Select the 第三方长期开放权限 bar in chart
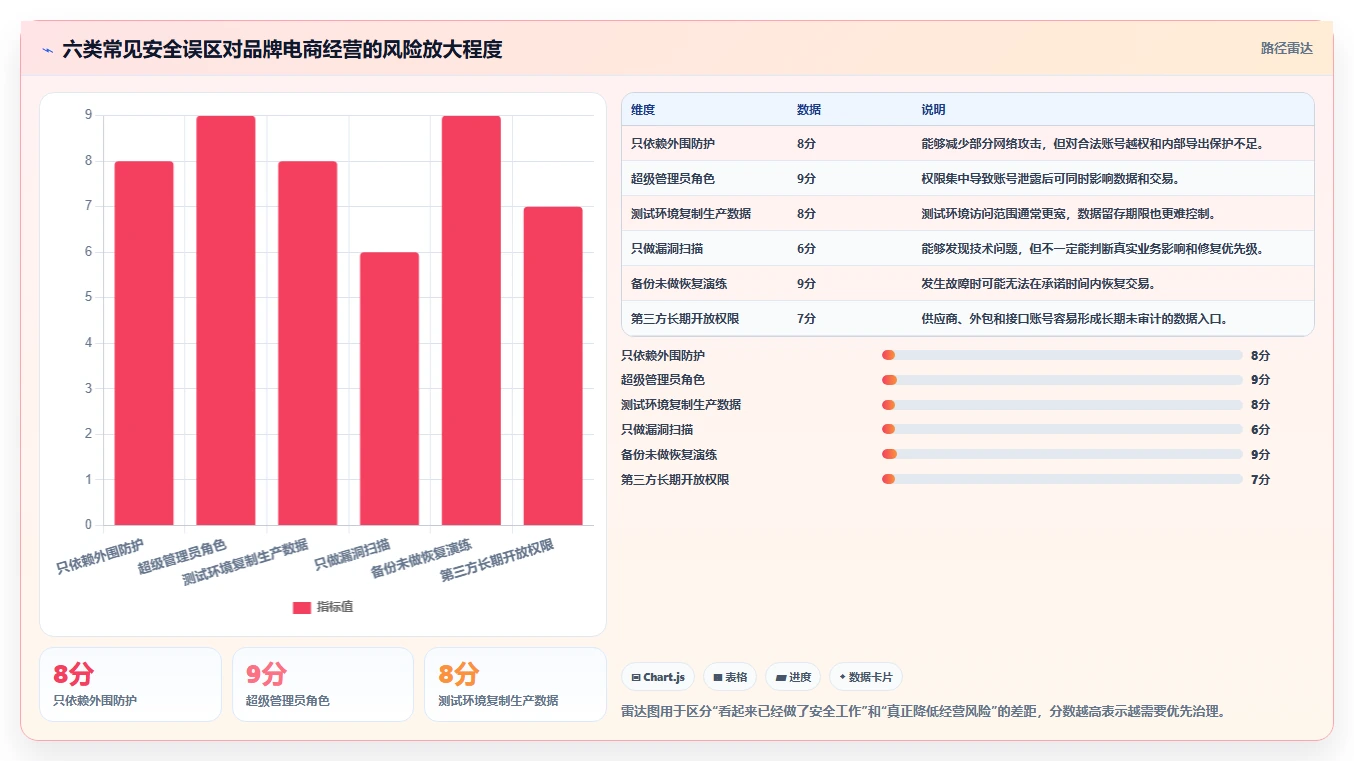Screen dimensions: 1354x761 click(x=553, y=366)
